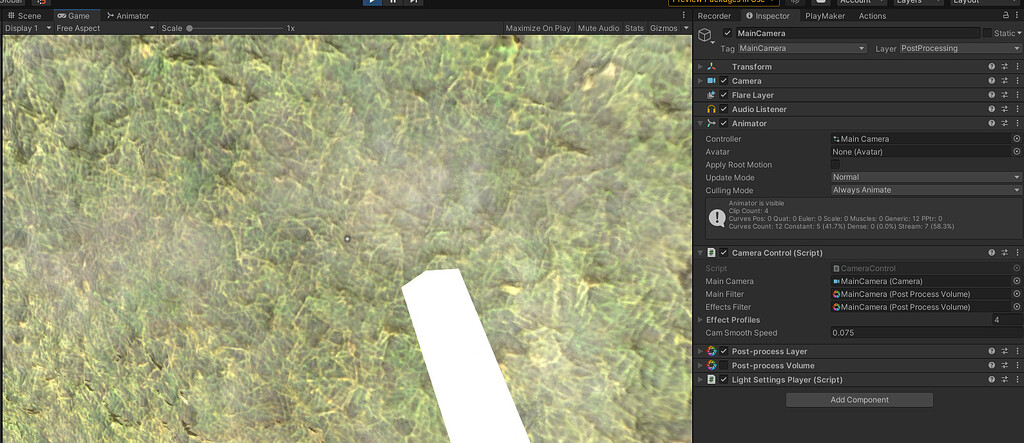
Task: Expand the Effect Profiles foldout
Action: [700, 320]
